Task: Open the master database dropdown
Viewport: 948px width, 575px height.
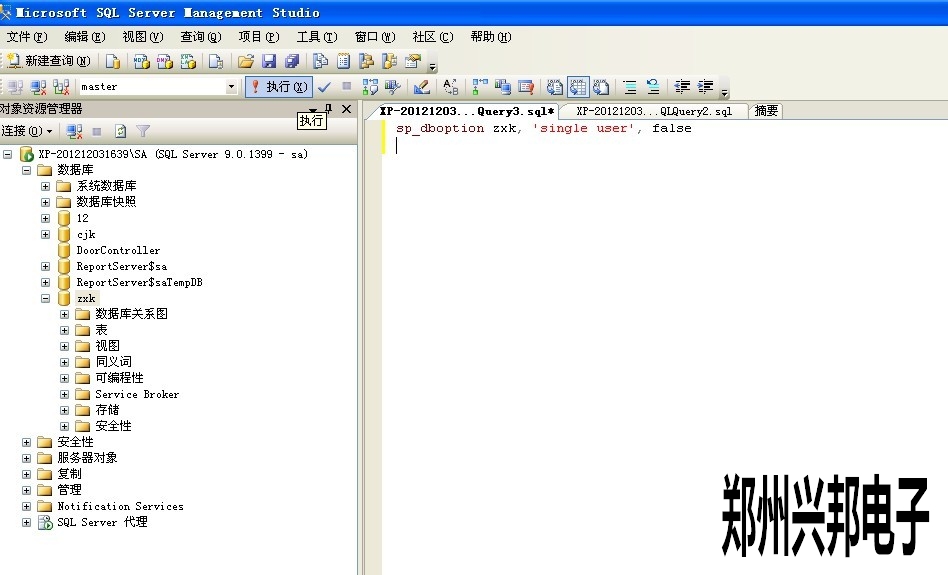Action: coord(232,87)
